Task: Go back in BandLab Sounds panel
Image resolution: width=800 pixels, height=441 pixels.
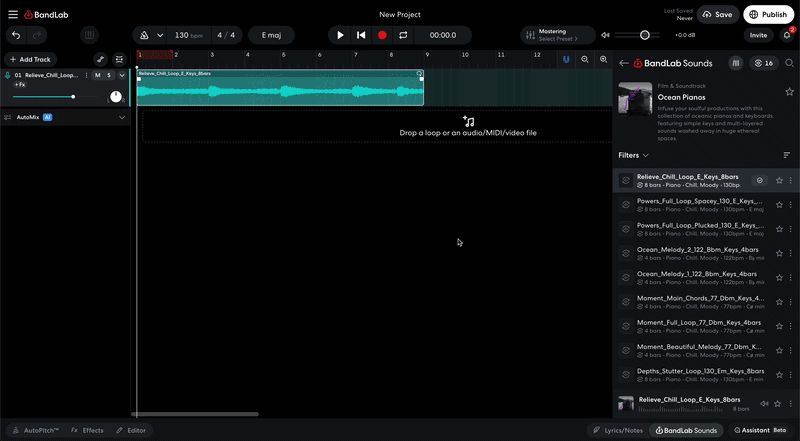Action: coord(623,63)
